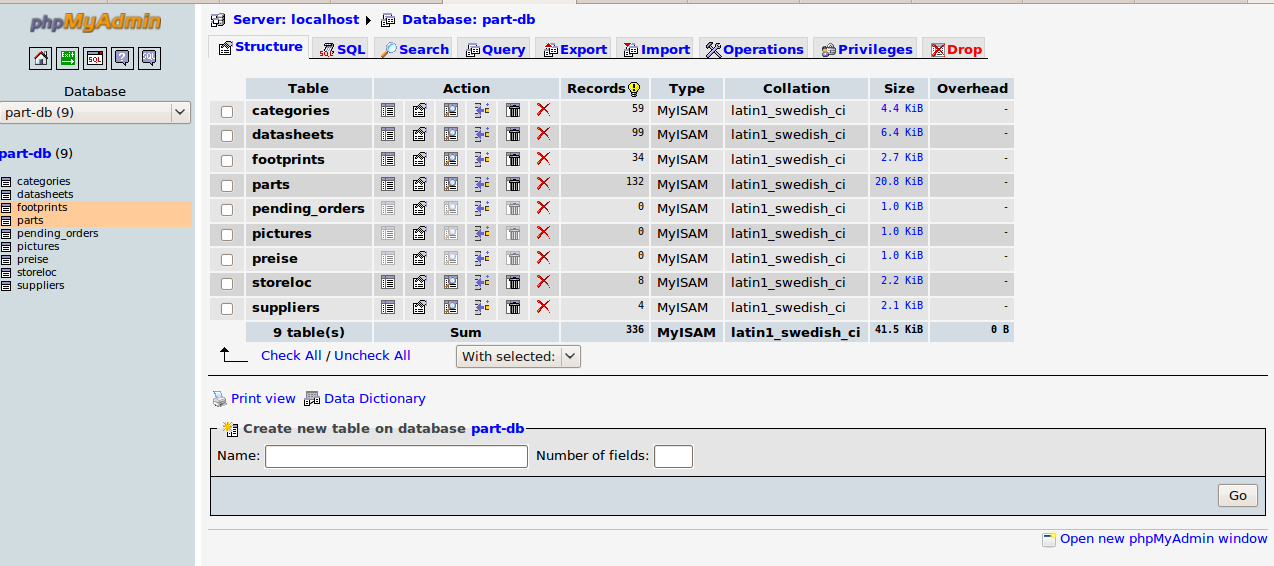Open storeloc table in left sidebar
The height and width of the screenshot is (566, 1274).
(37, 272)
